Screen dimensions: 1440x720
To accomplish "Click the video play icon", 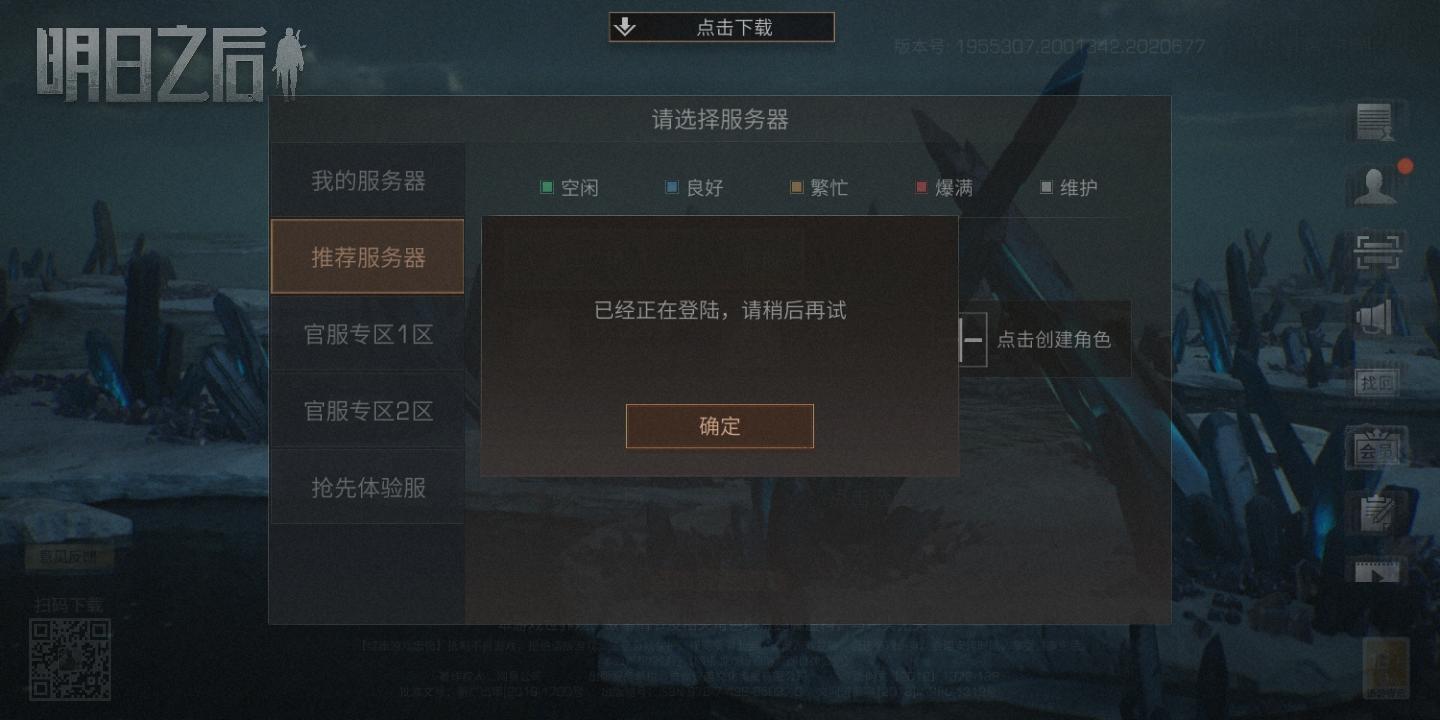I will (1377, 573).
